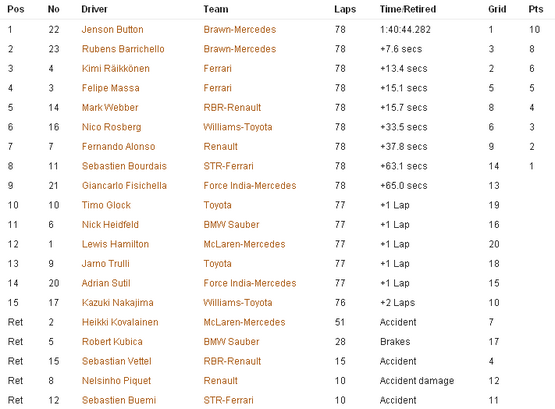Open BMW Sauber link beside Nick Heidfeld
Image resolution: width=555 pixels, height=409 pixels.
[x=231, y=225]
